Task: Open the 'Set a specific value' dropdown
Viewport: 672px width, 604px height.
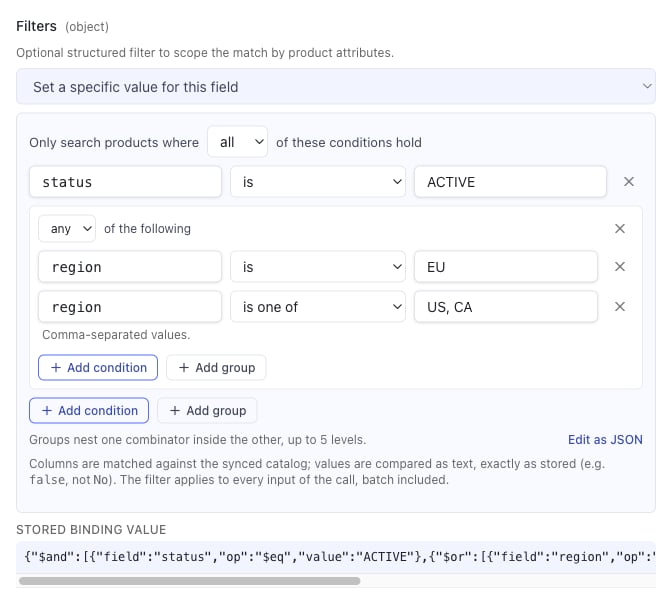Action: point(336,87)
